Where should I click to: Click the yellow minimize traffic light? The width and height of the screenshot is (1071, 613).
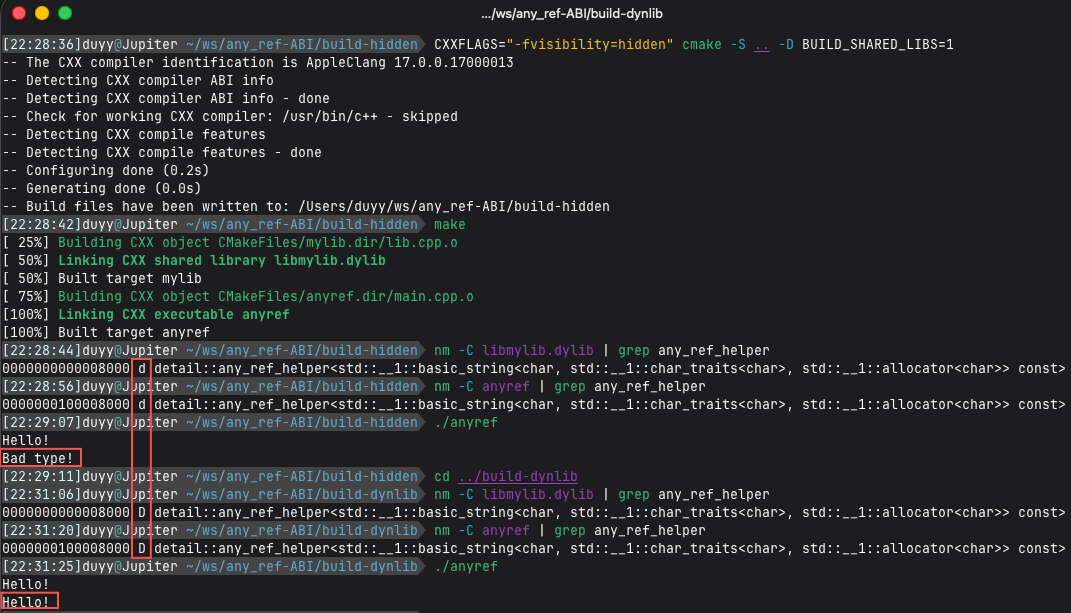pyautogui.click(x=40, y=14)
